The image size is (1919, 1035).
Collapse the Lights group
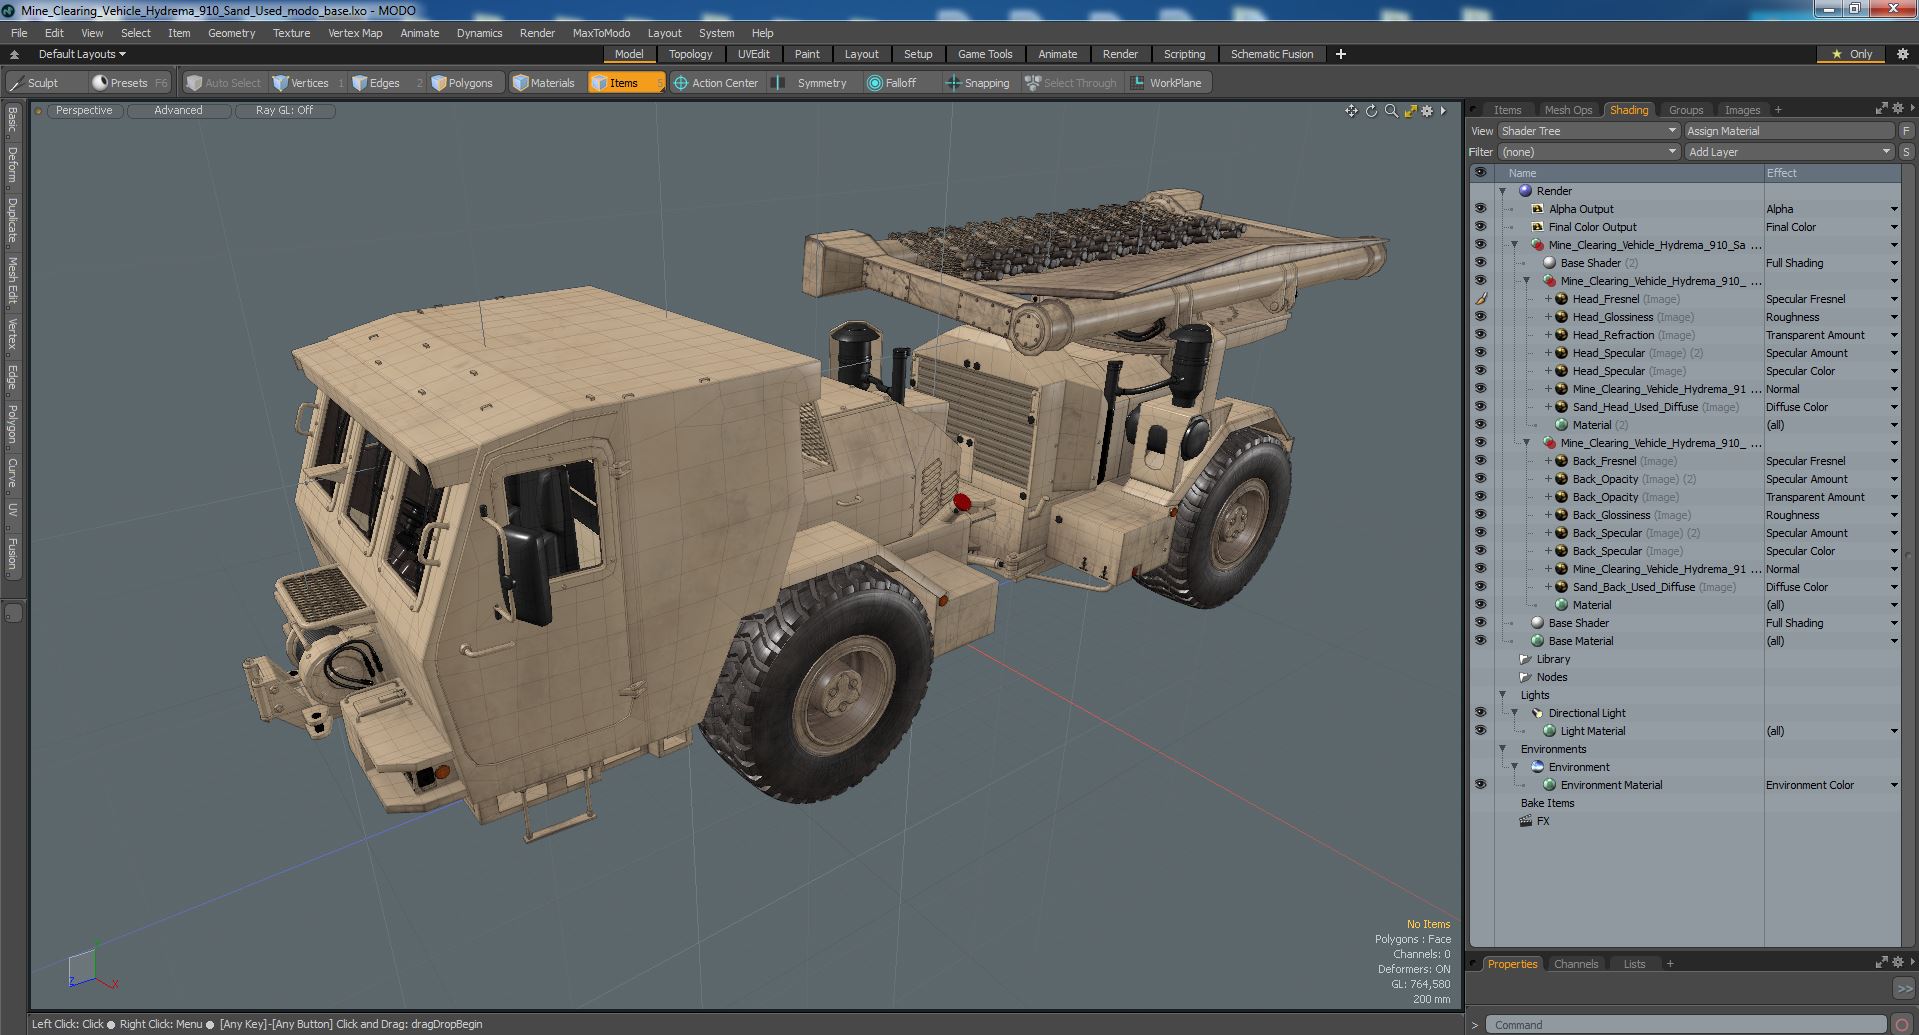coord(1502,695)
